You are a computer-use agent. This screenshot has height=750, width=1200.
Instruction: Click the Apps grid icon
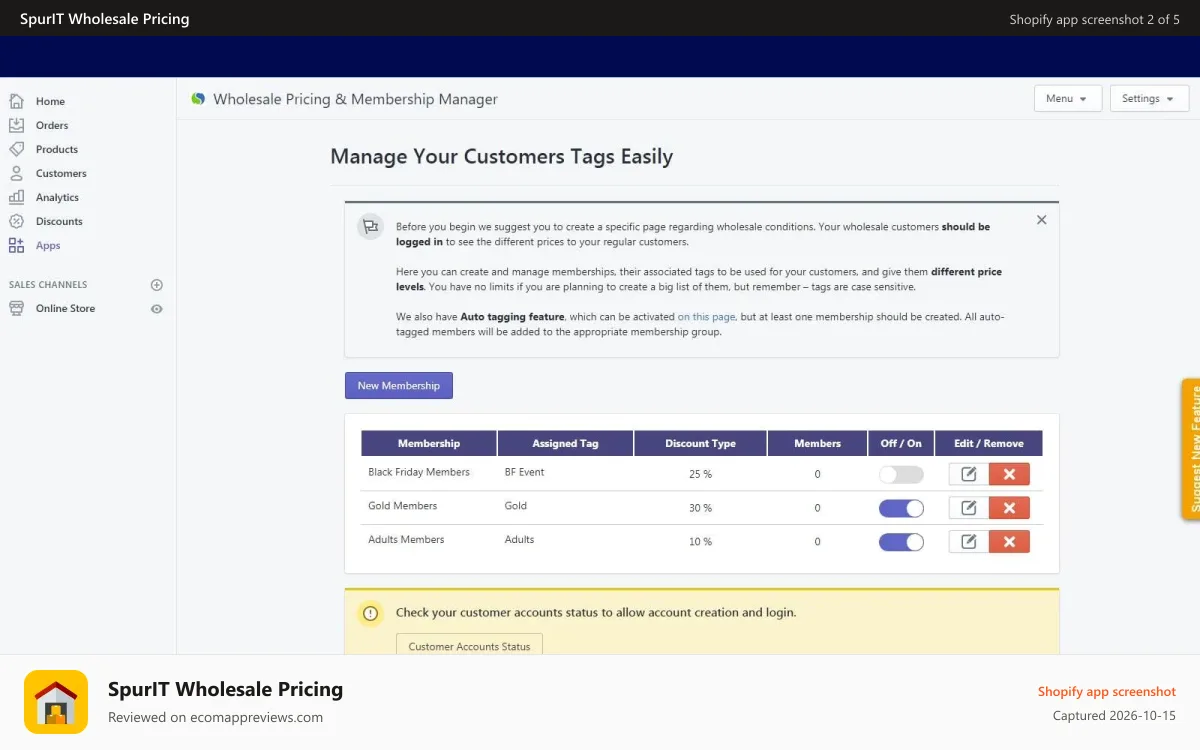(16, 245)
